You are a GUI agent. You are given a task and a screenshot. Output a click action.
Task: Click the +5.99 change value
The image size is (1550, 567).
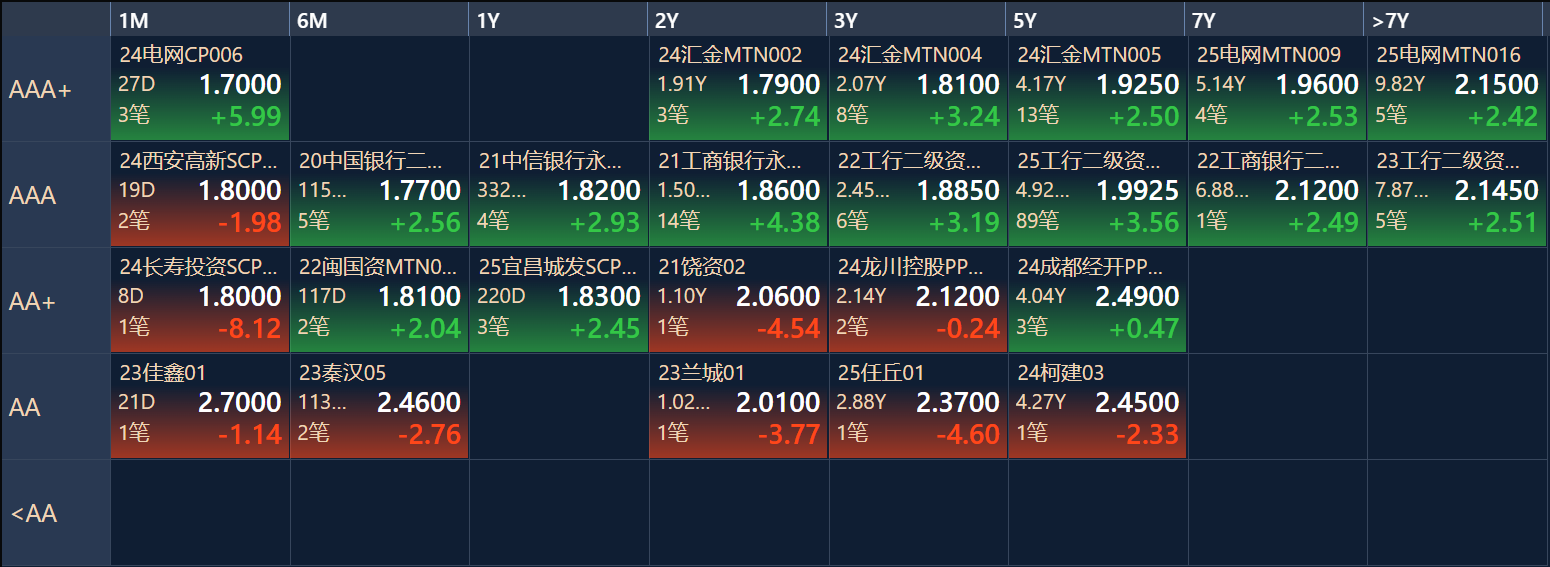tap(246, 117)
